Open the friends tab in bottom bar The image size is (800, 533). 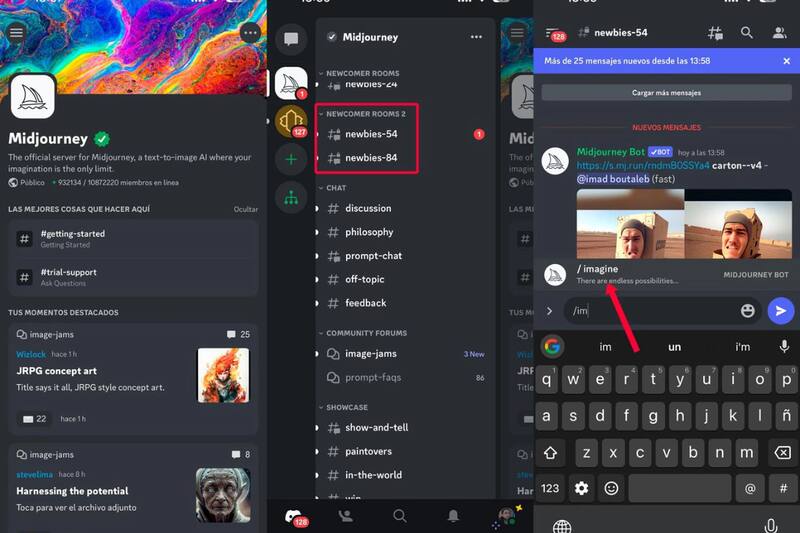[x=346, y=516]
